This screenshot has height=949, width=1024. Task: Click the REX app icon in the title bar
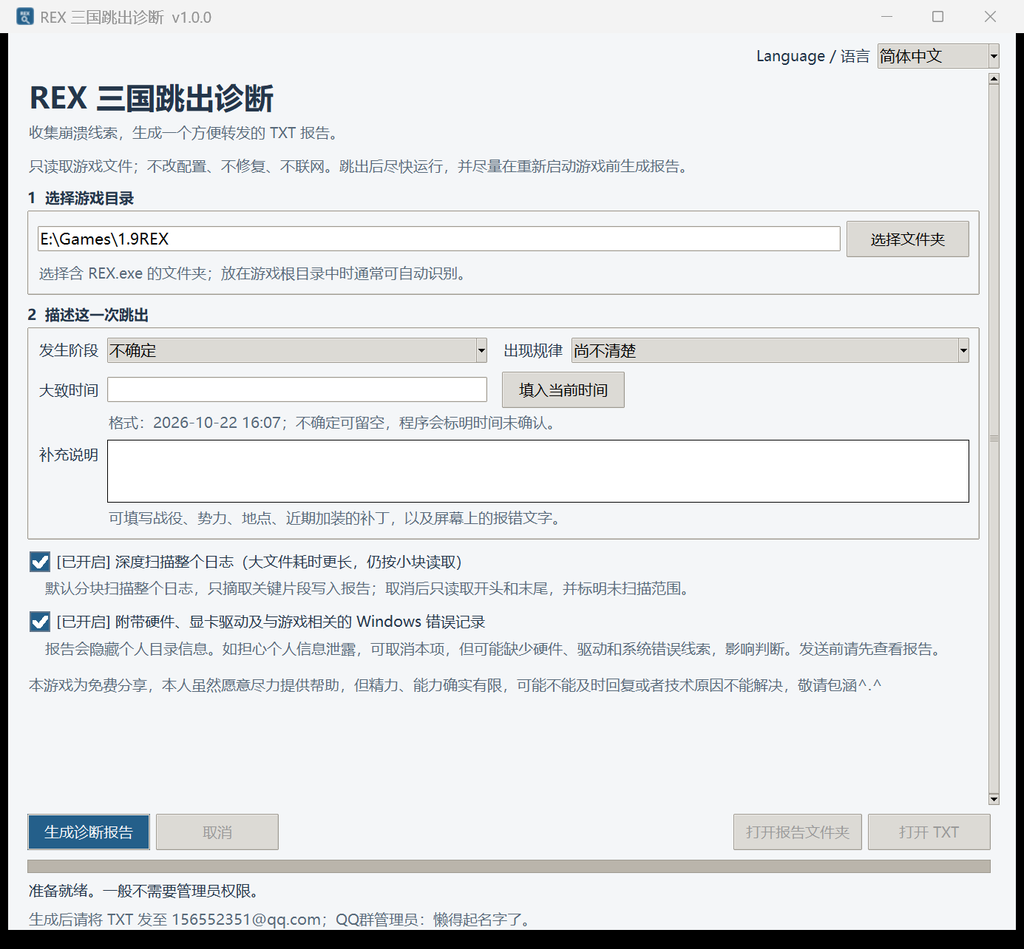tap(25, 16)
